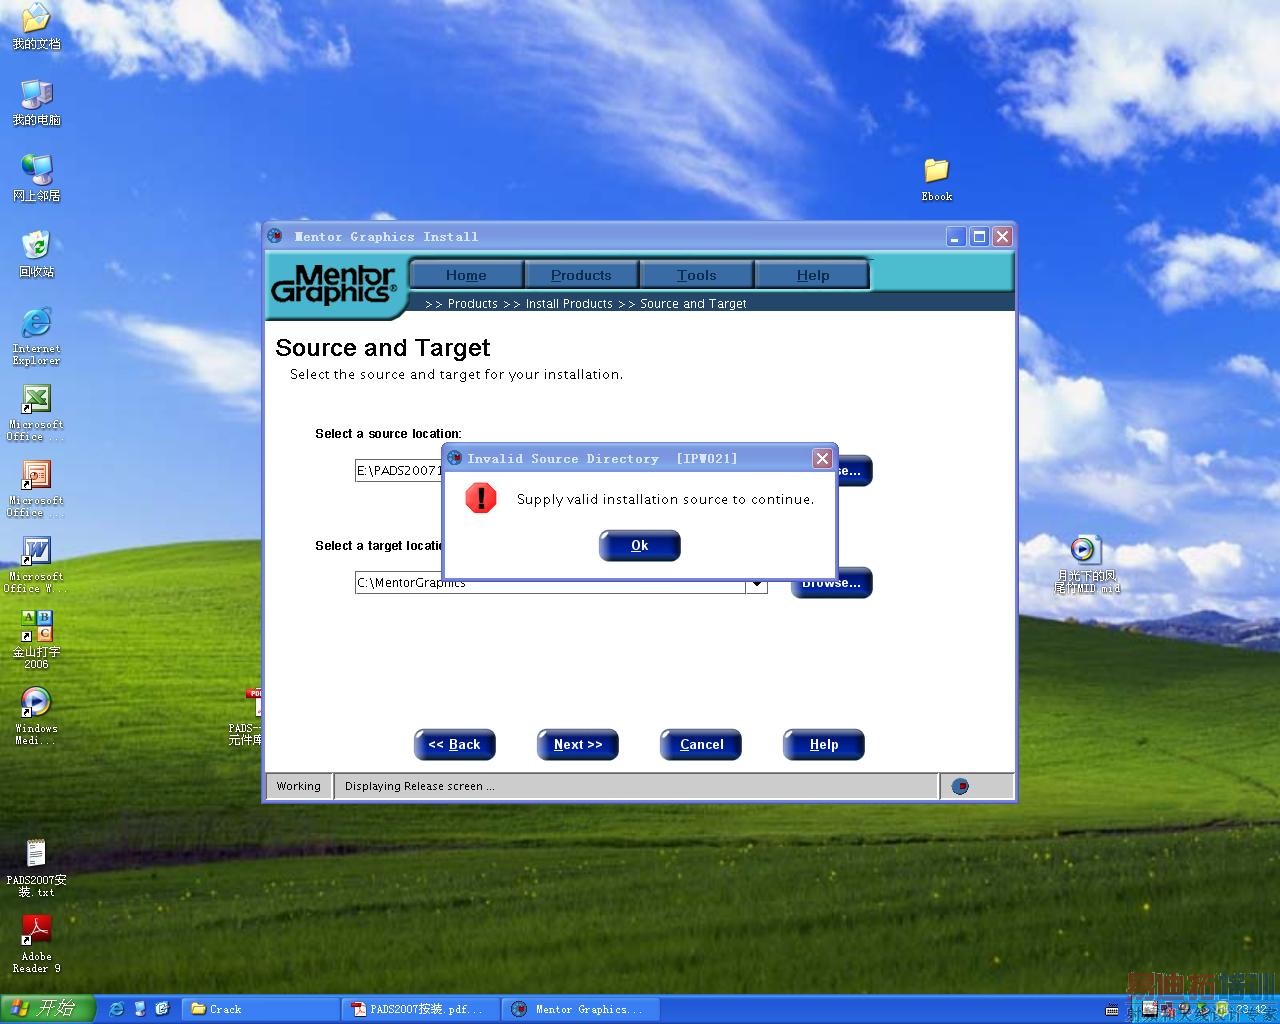Click Browse for the target location
The image size is (1280, 1024).
(x=832, y=584)
